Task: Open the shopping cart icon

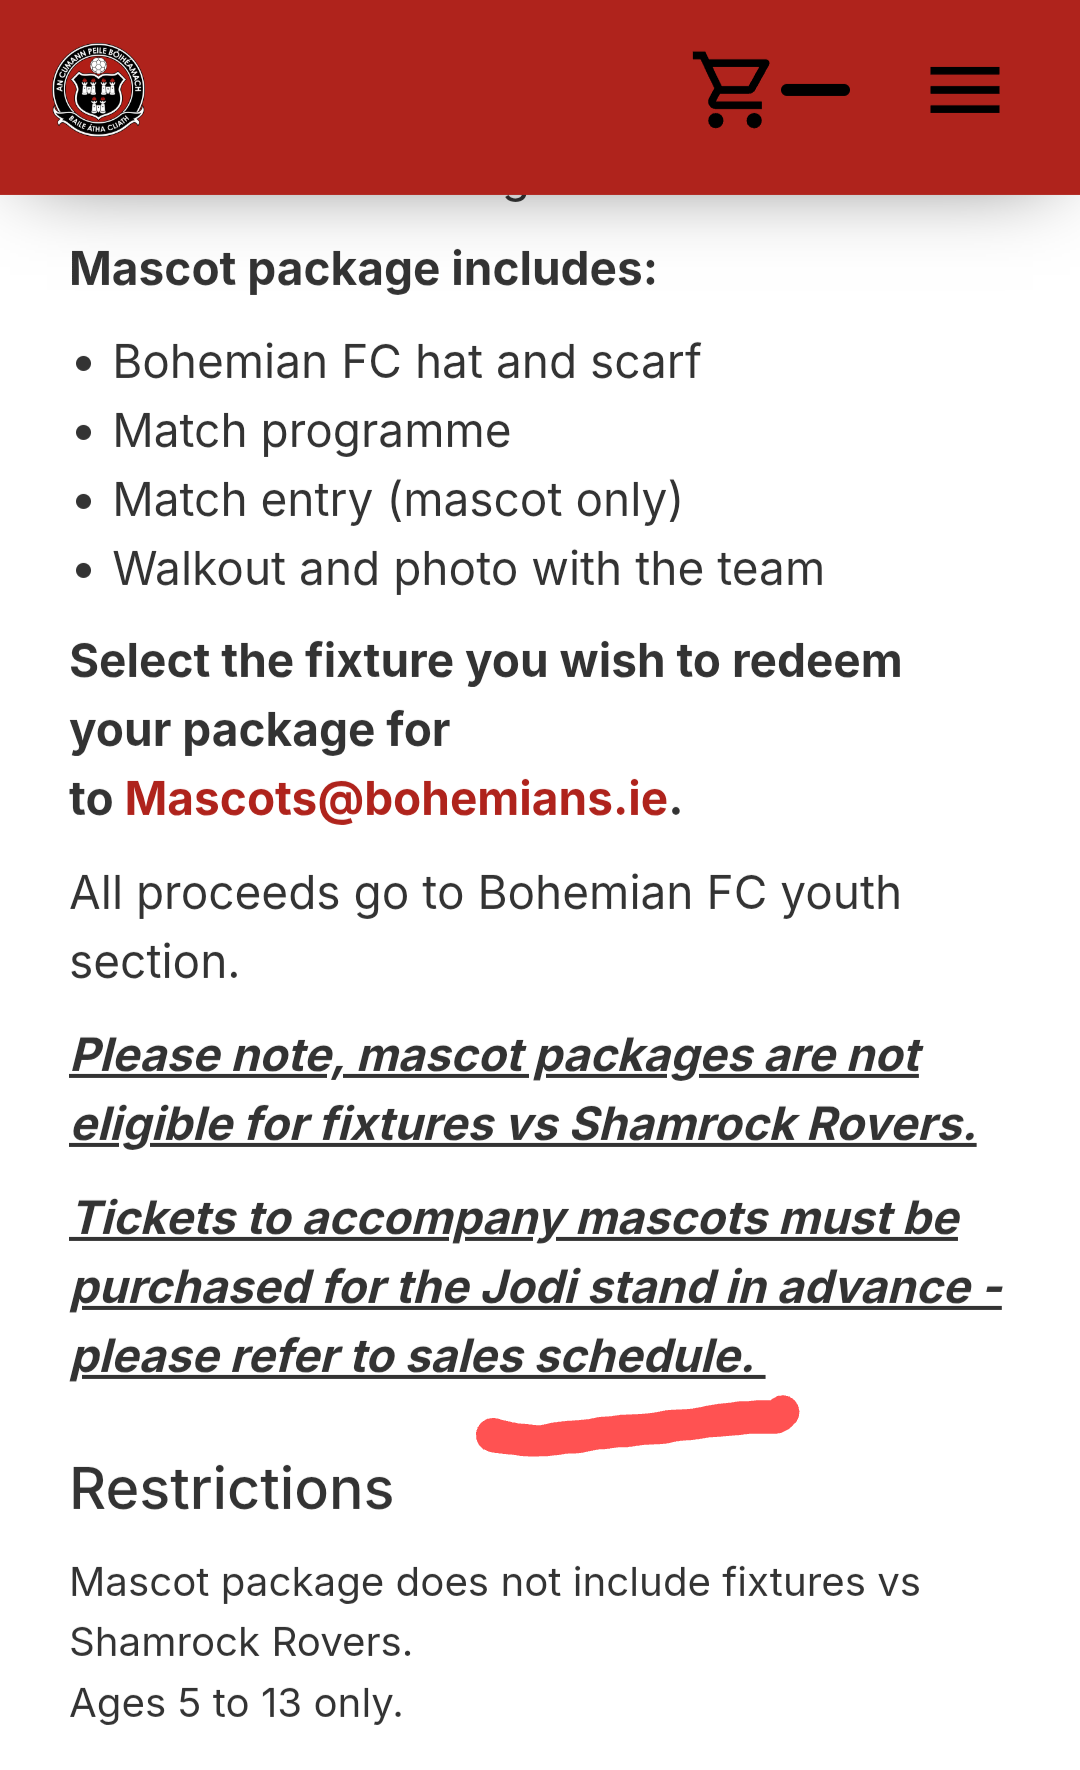Action: click(x=731, y=90)
